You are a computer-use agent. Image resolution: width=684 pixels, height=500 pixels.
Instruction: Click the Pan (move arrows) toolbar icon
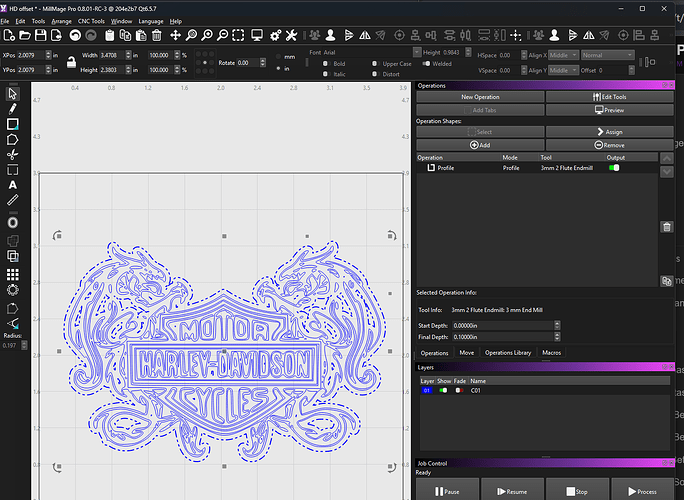coord(176,36)
